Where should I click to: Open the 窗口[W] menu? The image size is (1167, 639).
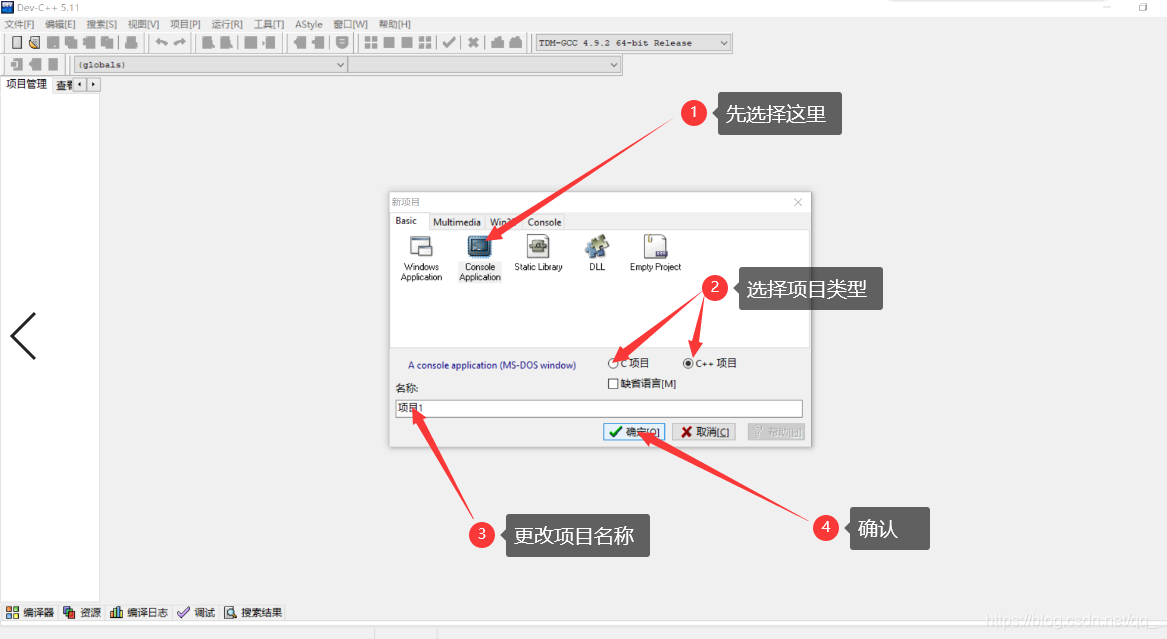(x=351, y=24)
